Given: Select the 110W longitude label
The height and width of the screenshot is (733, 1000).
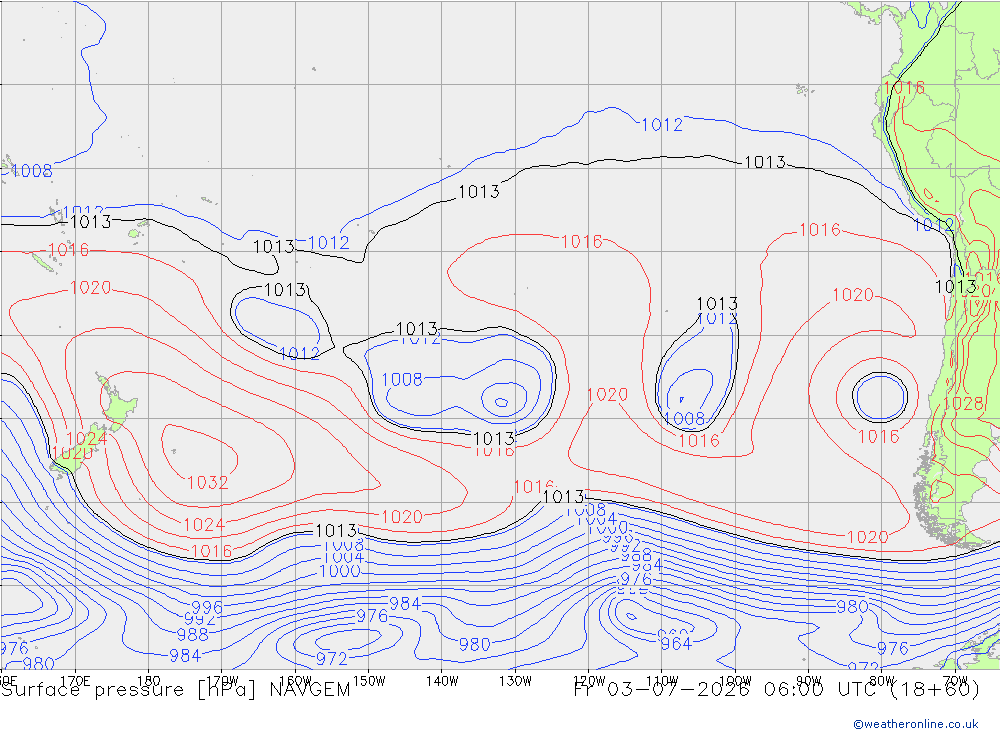Looking at the screenshot, I should 662,681.
